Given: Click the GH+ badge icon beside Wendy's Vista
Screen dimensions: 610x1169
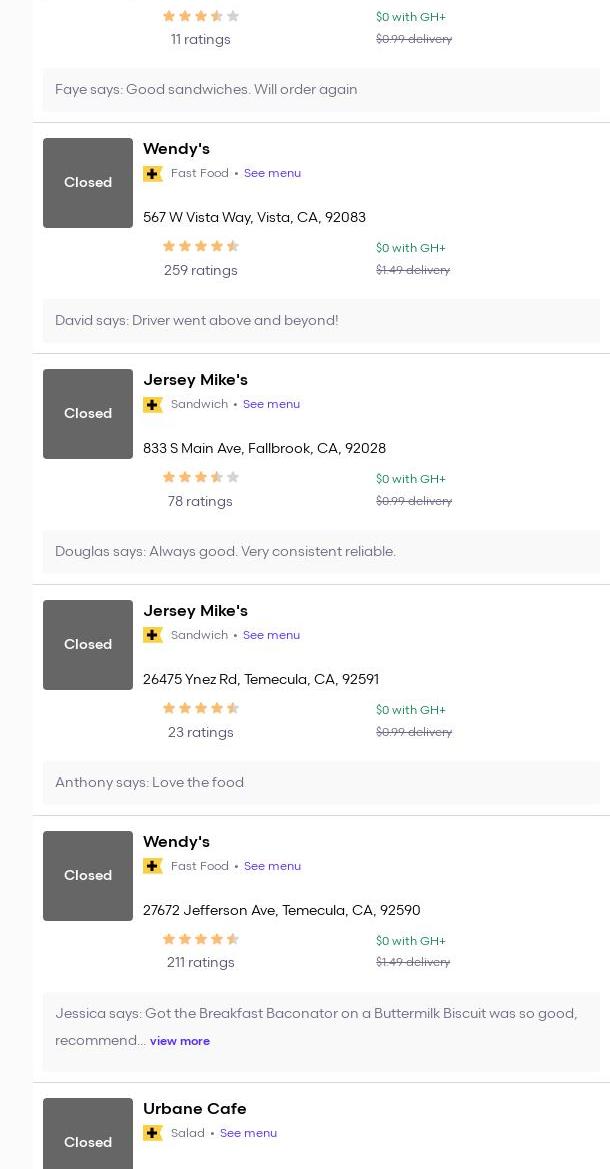Looking at the screenshot, I should (153, 174).
